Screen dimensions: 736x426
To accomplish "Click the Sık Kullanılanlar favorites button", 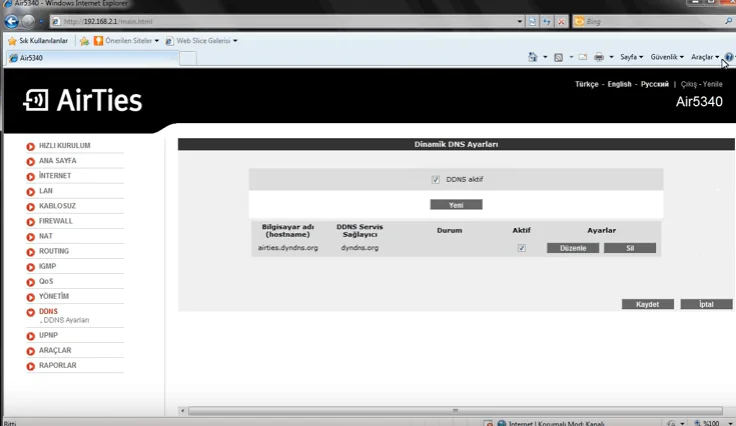I will 38,41.
